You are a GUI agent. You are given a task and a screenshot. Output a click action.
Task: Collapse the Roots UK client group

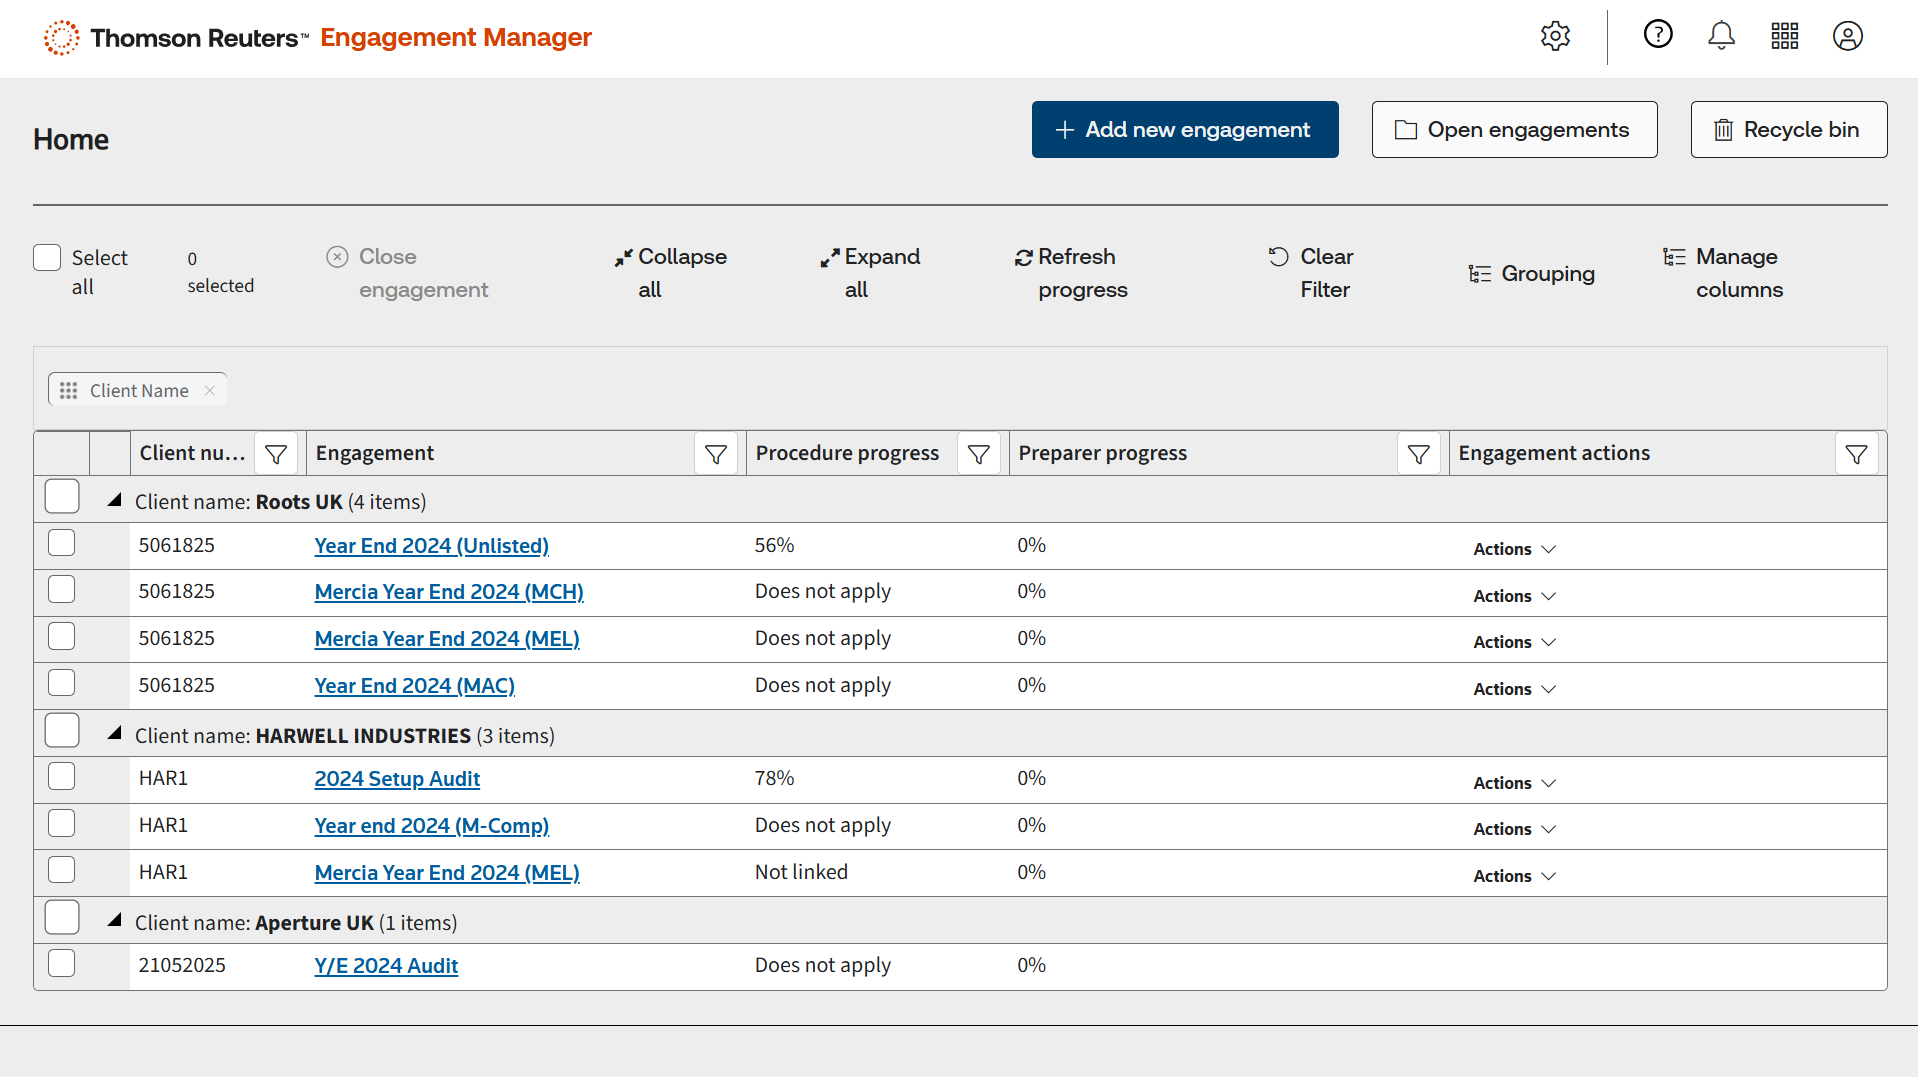point(115,500)
